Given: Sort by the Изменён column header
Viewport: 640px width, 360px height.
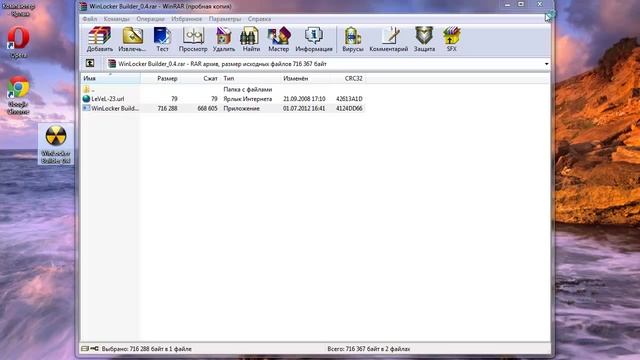Looking at the screenshot, I should (305, 78).
